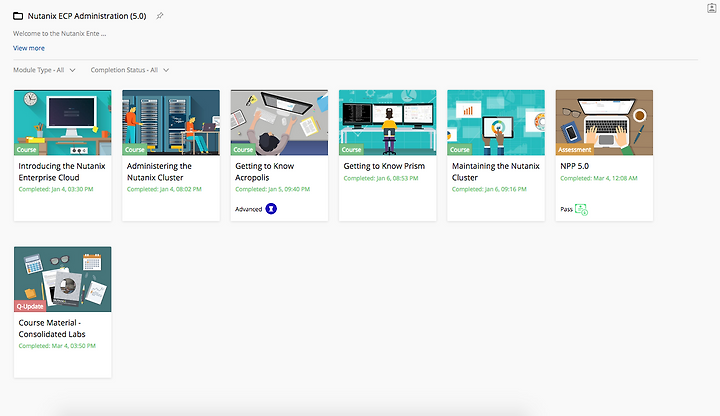Click the 'NPP 5.0' title text
This screenshot has width=720, height=416.
click(x=574, y=166)
